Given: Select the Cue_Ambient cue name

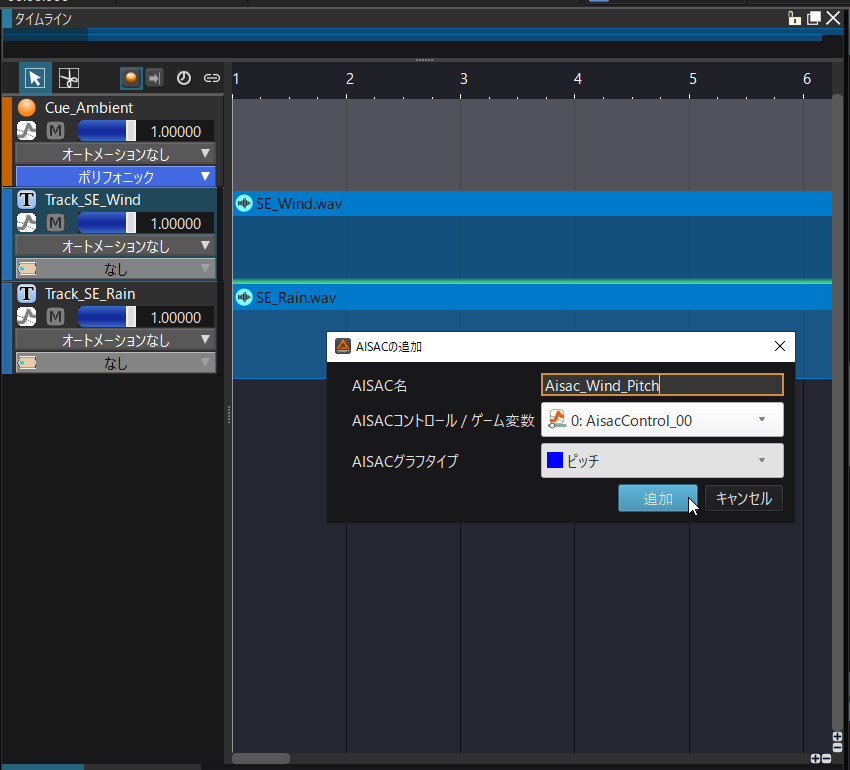Looking at the screenshot, I should [x=89, y=107].
